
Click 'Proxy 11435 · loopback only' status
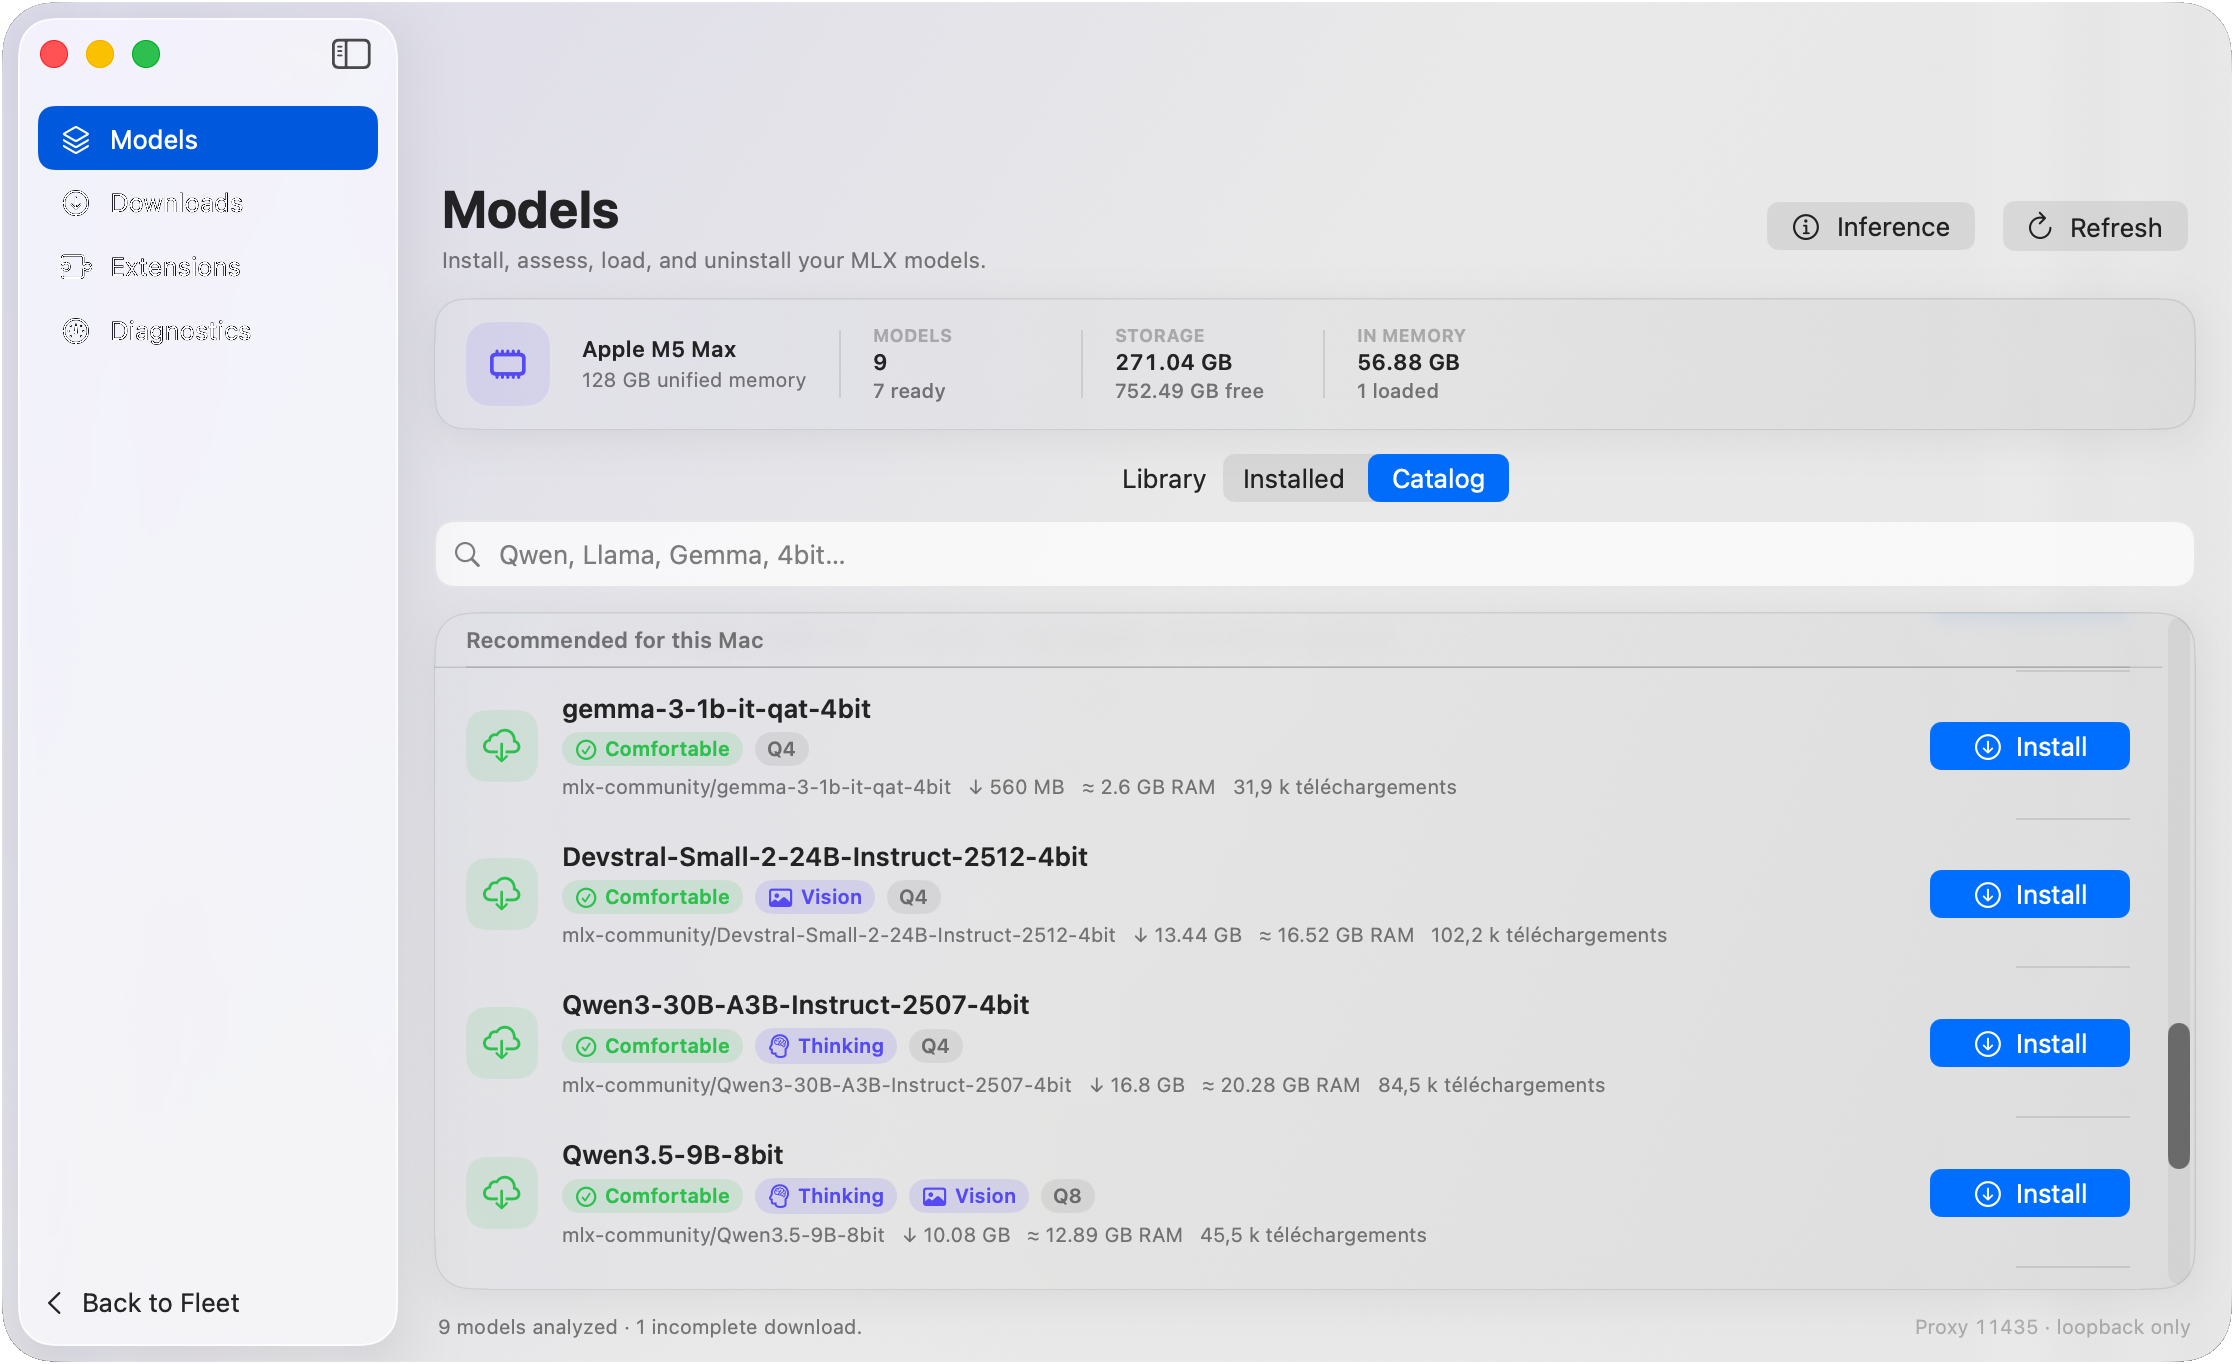coord(2052,1327)
